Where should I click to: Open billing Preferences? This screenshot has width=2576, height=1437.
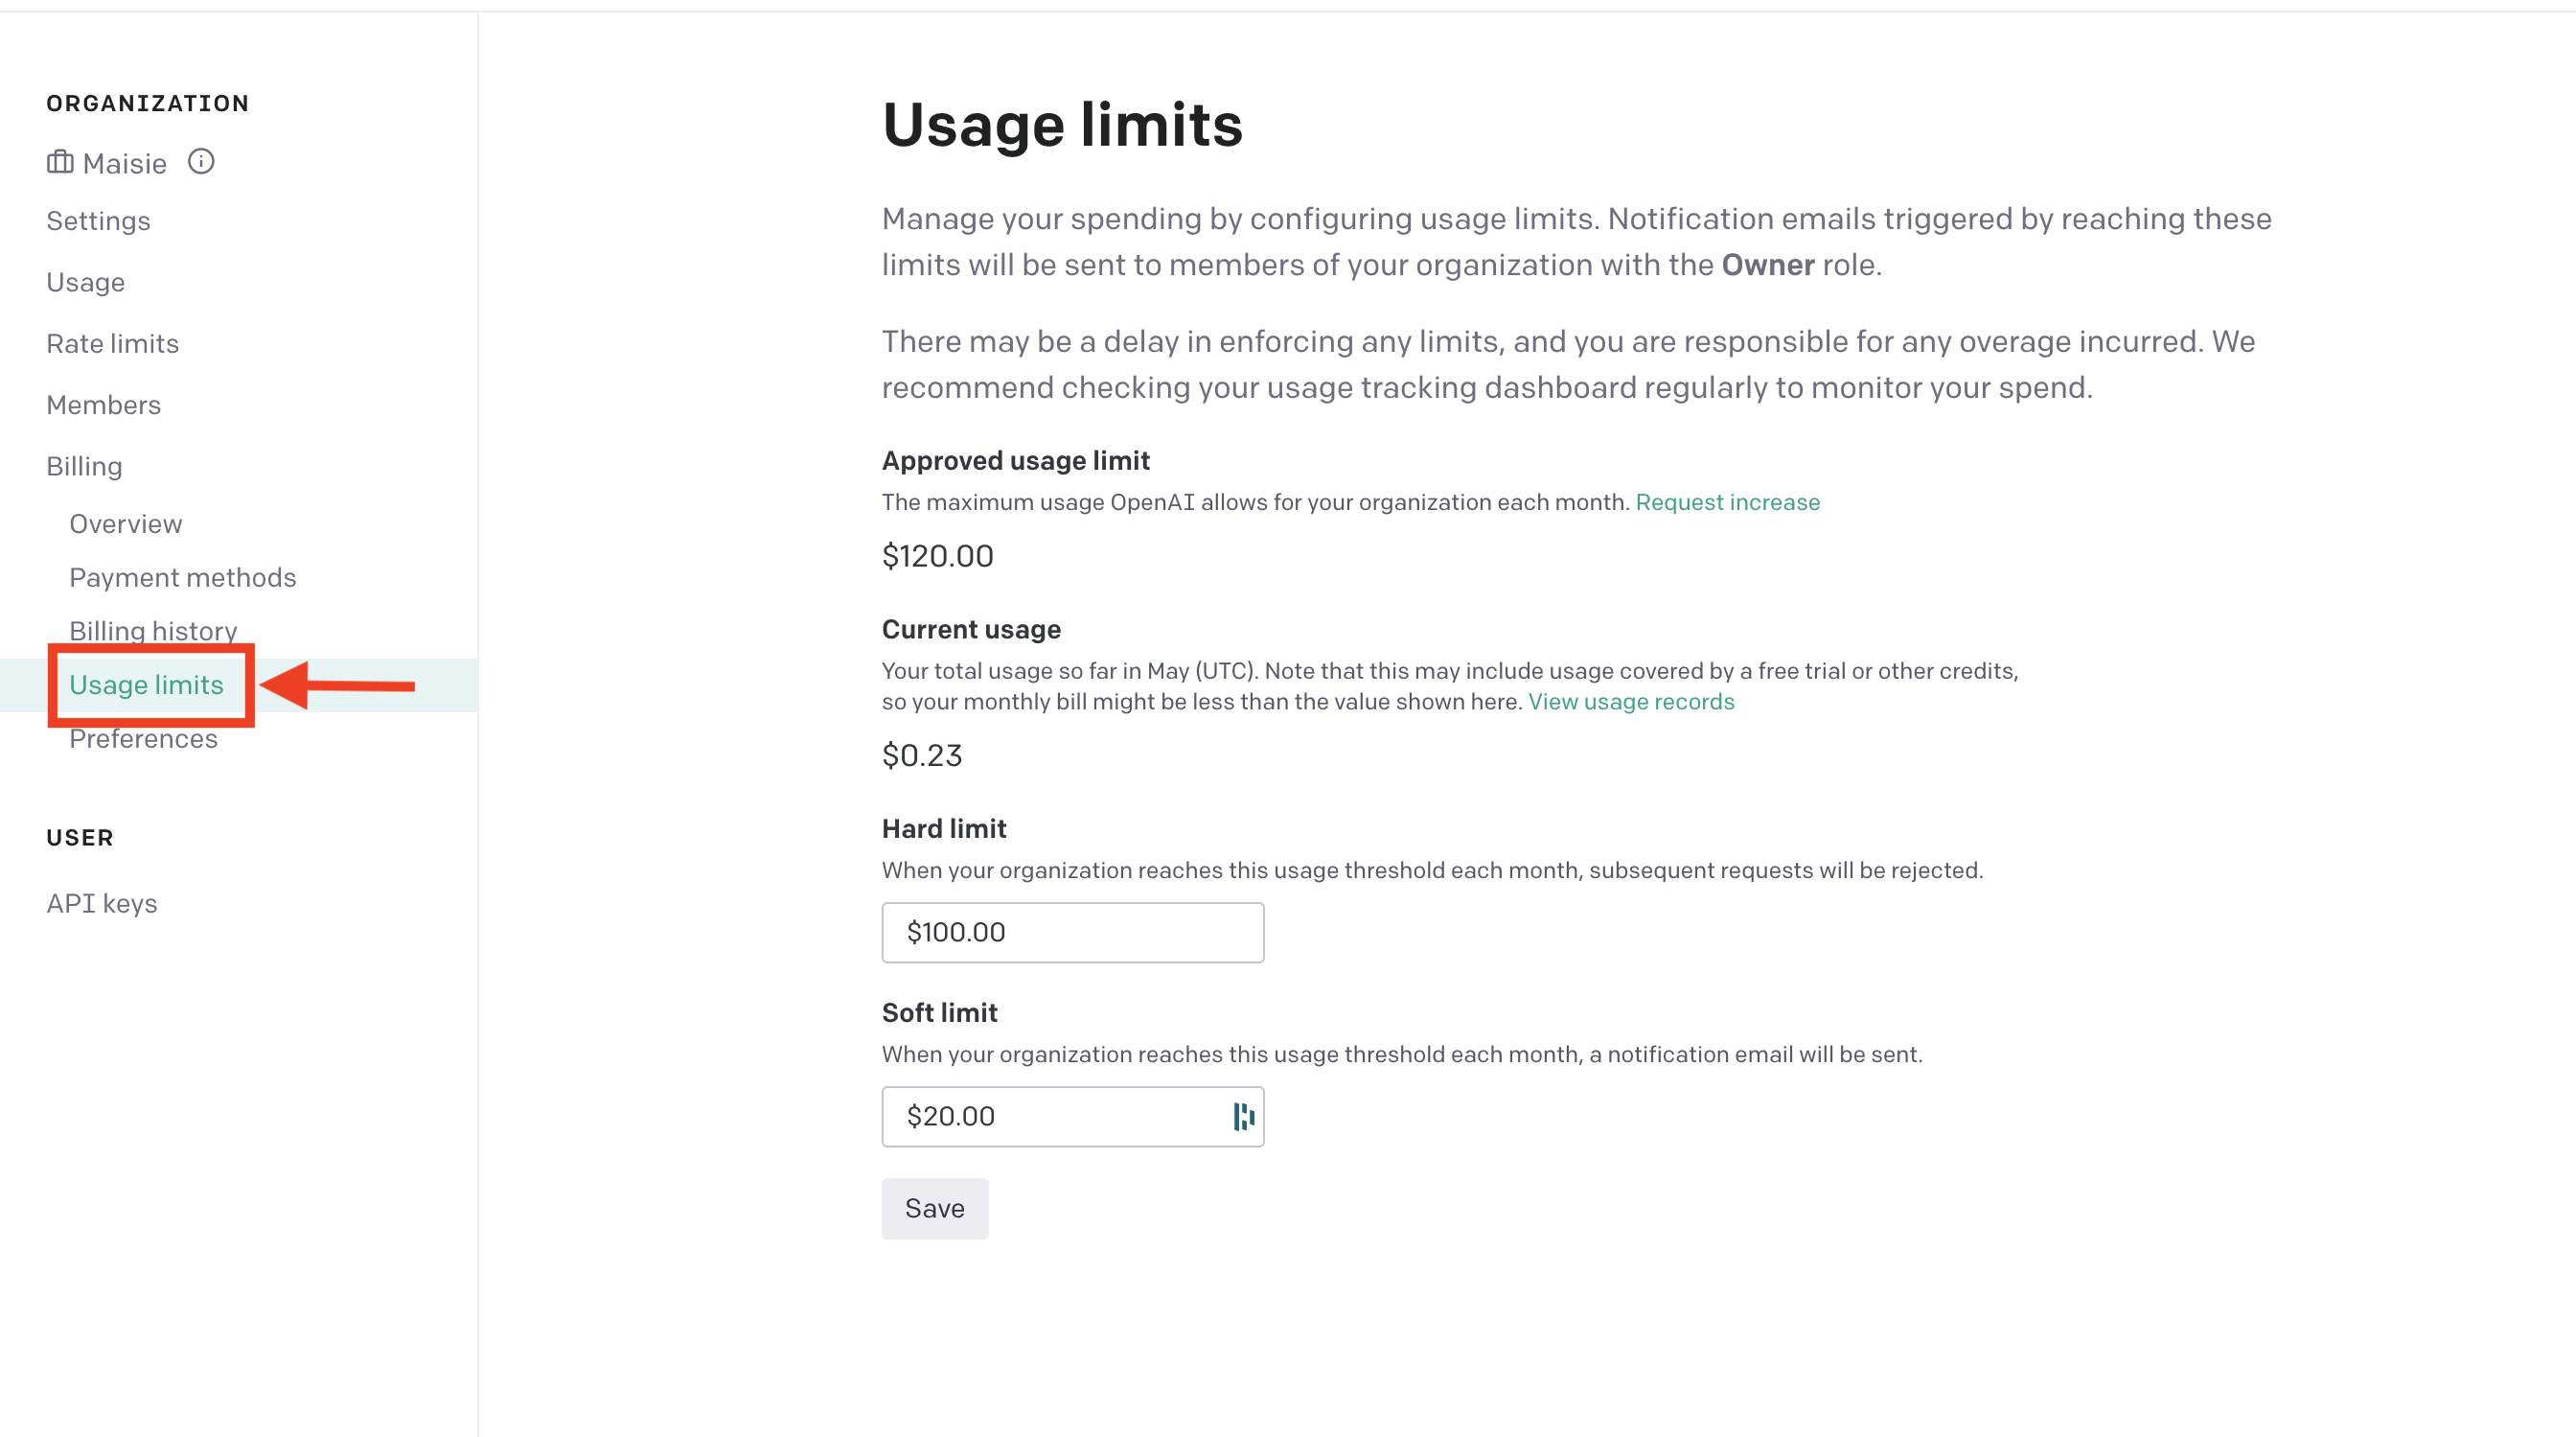pyautogui.click(x=143, y=739)
